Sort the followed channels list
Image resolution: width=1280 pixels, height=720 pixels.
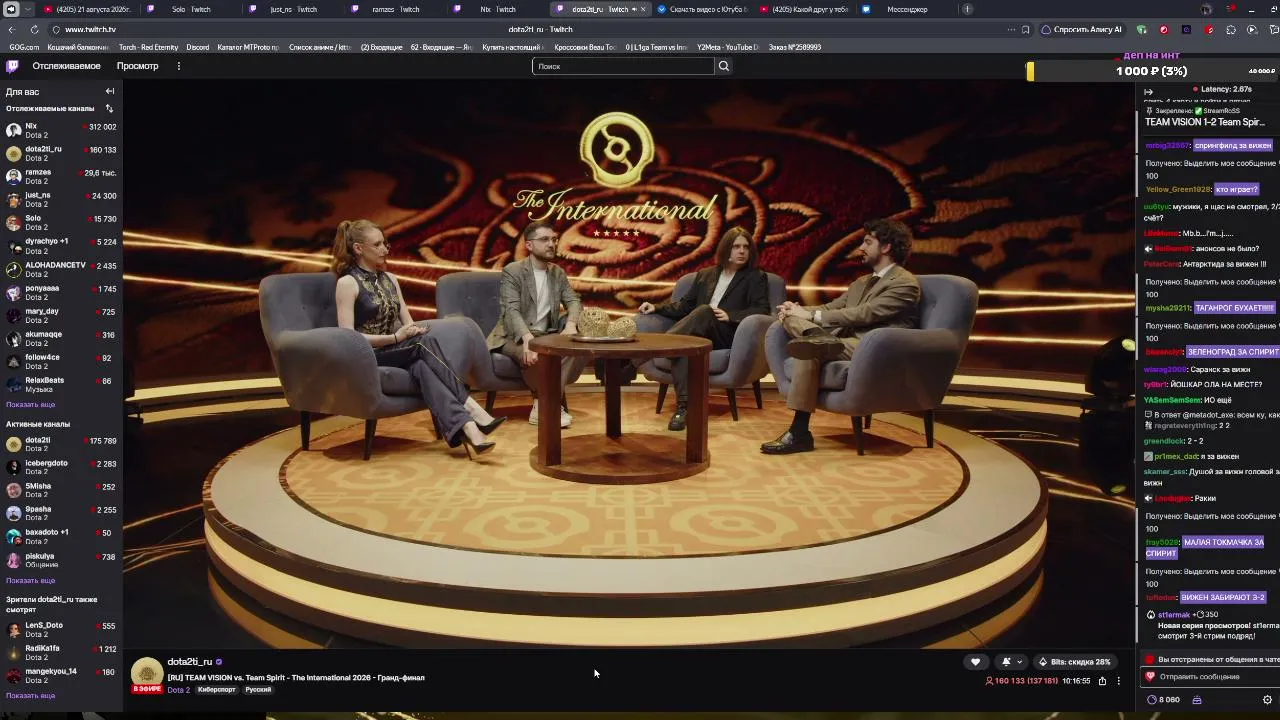[109, 108]
